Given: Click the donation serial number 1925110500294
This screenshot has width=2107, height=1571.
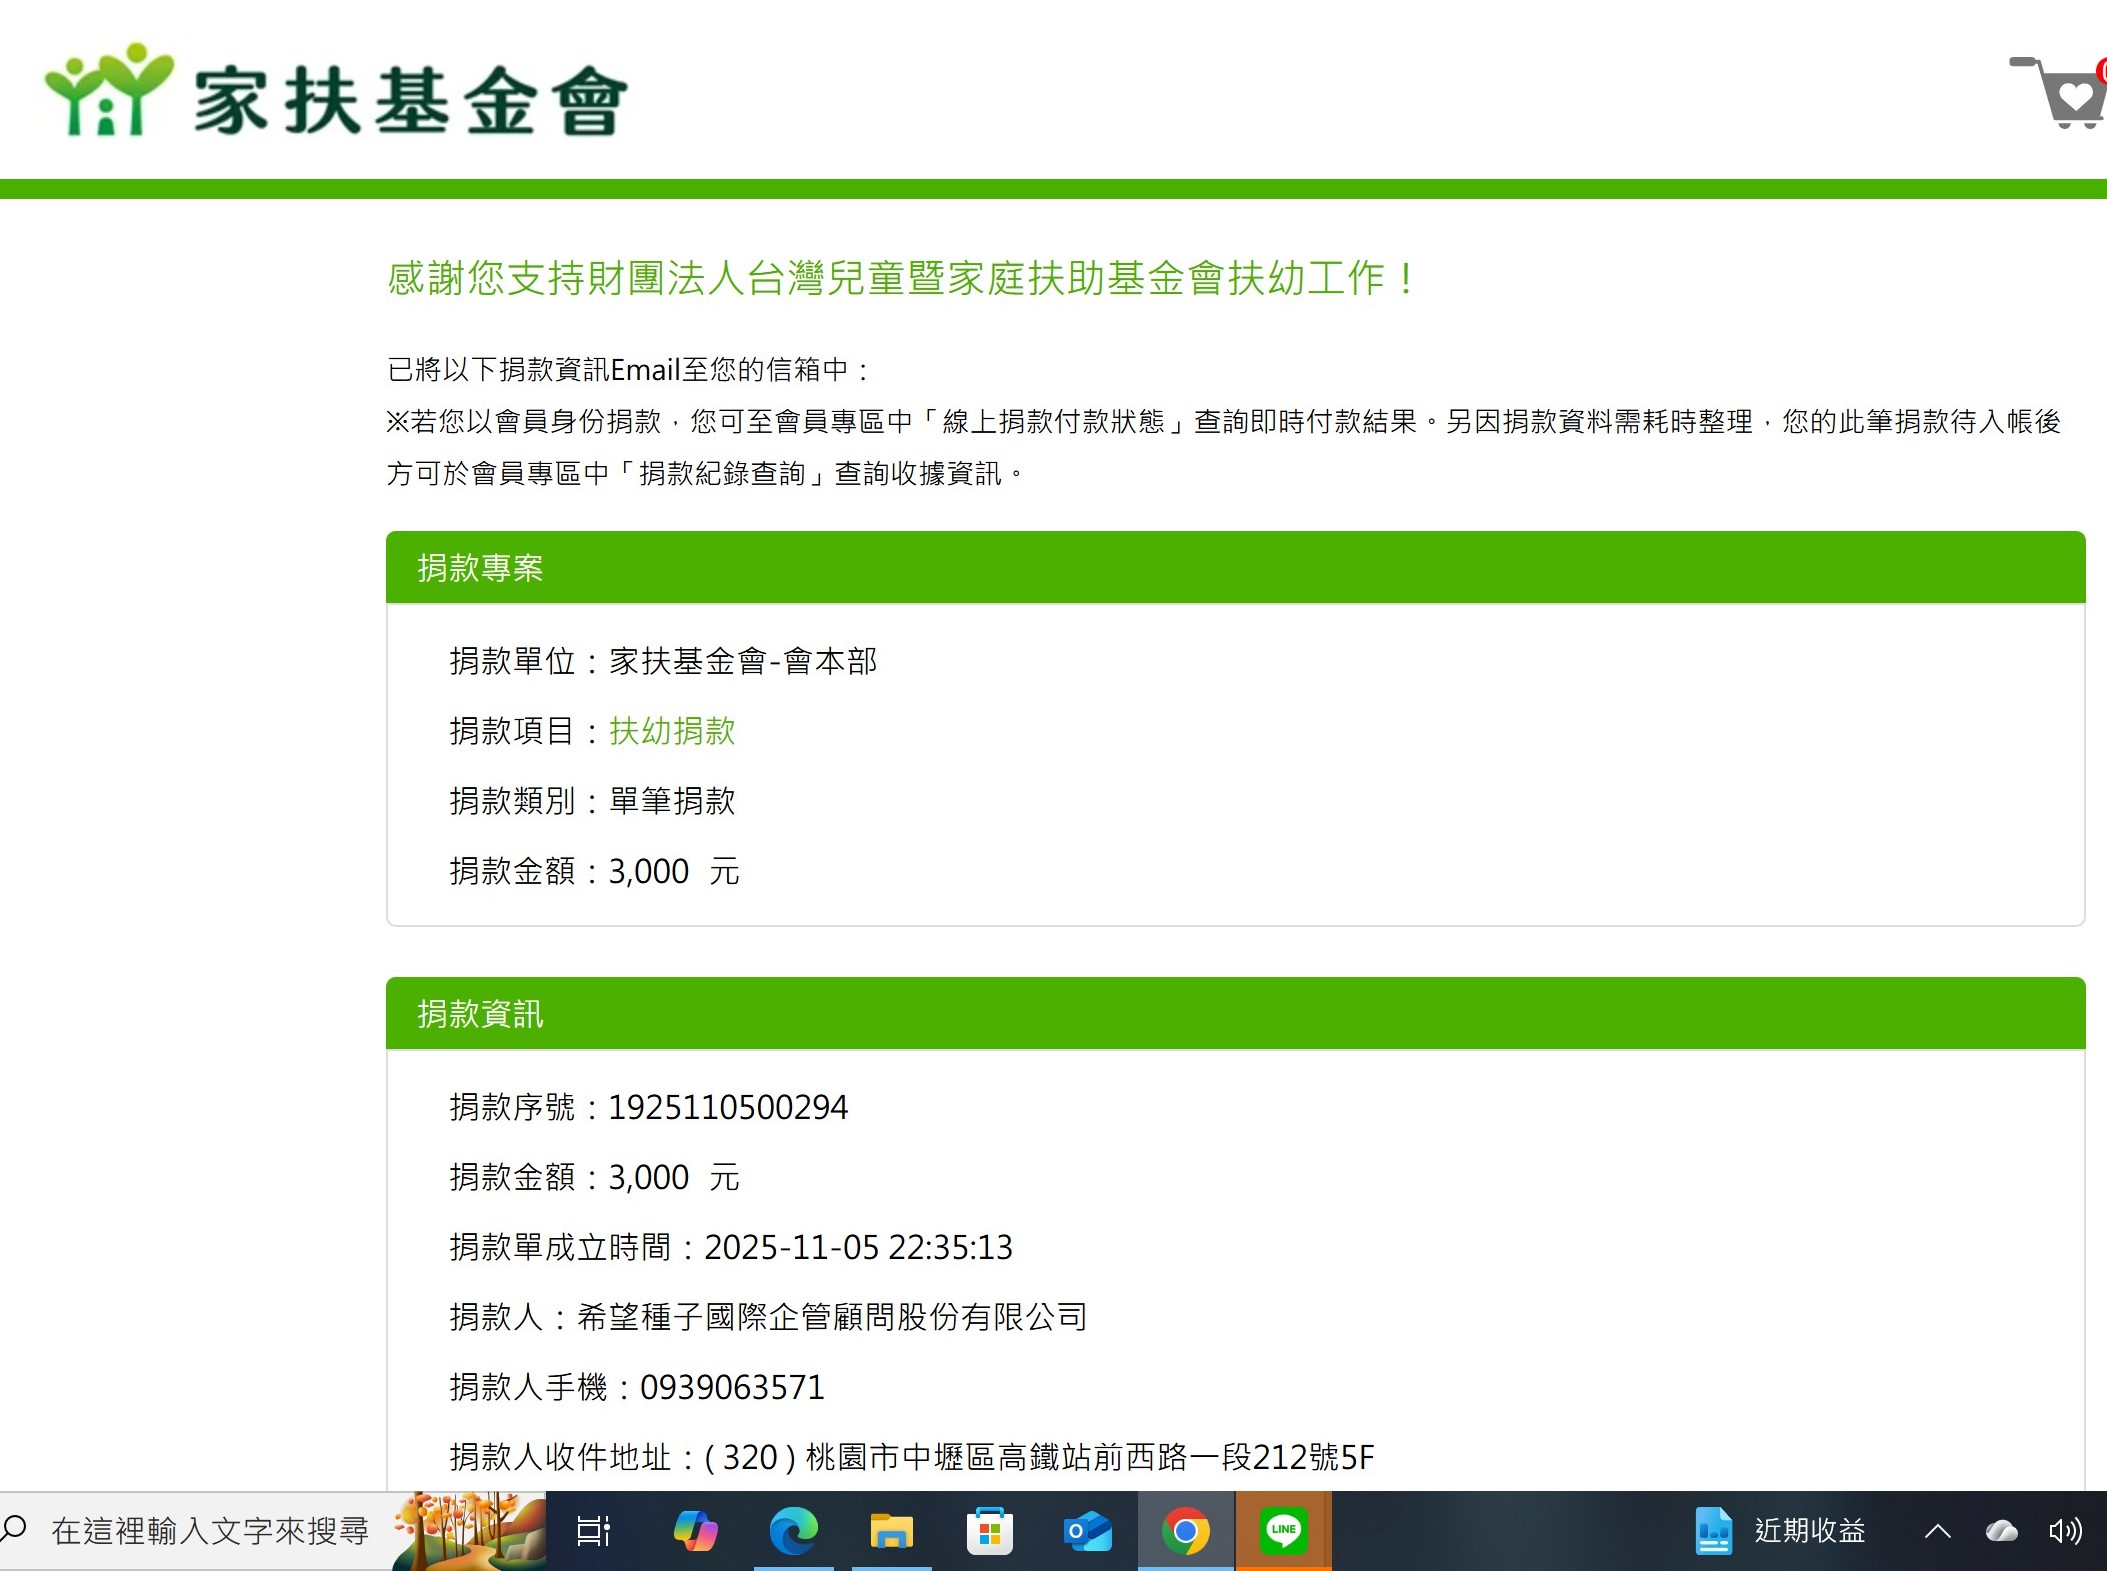Looking at the screenshot, I should pyautogui.click(x=727, y=1107).
